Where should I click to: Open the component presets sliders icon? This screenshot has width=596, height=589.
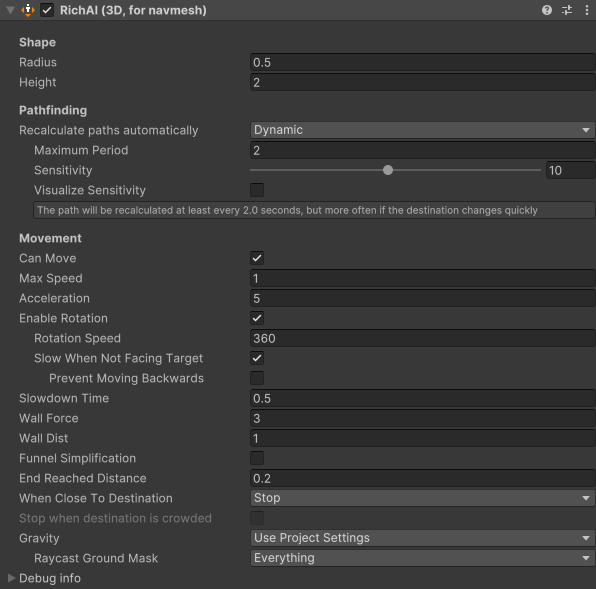click(x=567, y=10)
